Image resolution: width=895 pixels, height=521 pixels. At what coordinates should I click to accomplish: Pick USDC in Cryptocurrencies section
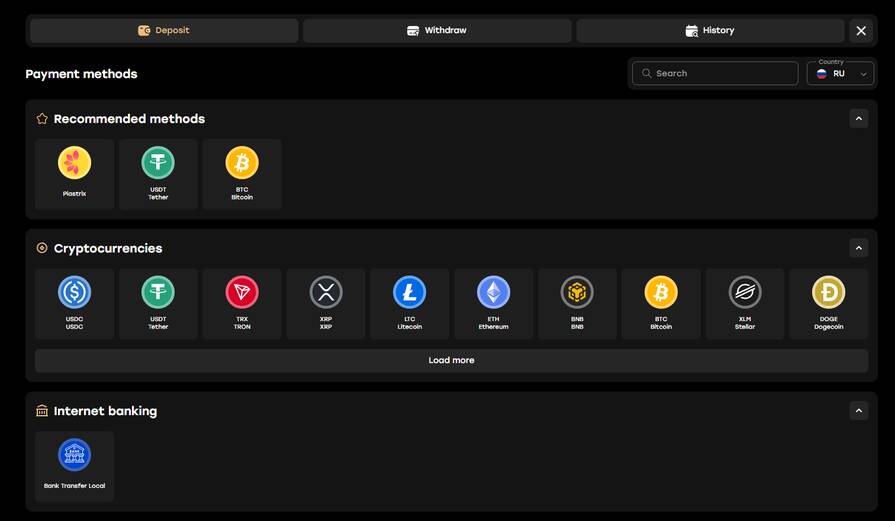coord(74,303)
